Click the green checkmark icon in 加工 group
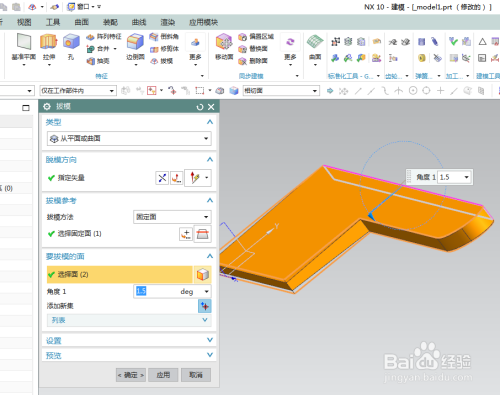The image size is (500, 395). [x=453, y=41]
